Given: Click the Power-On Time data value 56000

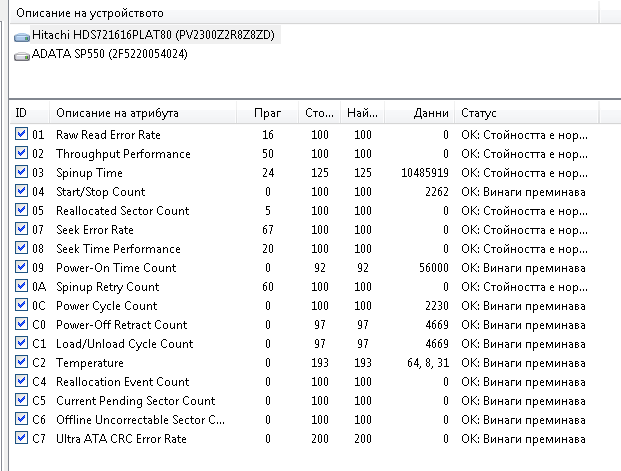Looking at the screenshot, I should coord(434,268).
